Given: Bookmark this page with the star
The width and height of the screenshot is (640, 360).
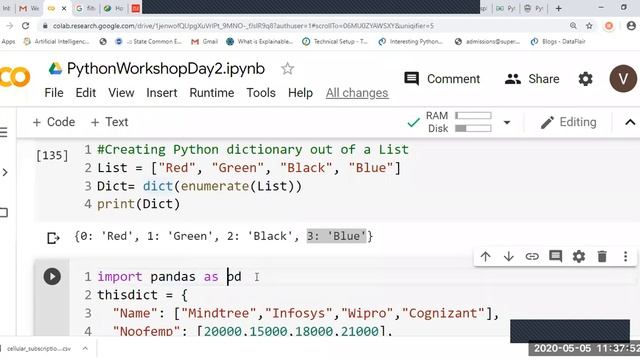Looking at the screenshot, I should coord(589,26).
